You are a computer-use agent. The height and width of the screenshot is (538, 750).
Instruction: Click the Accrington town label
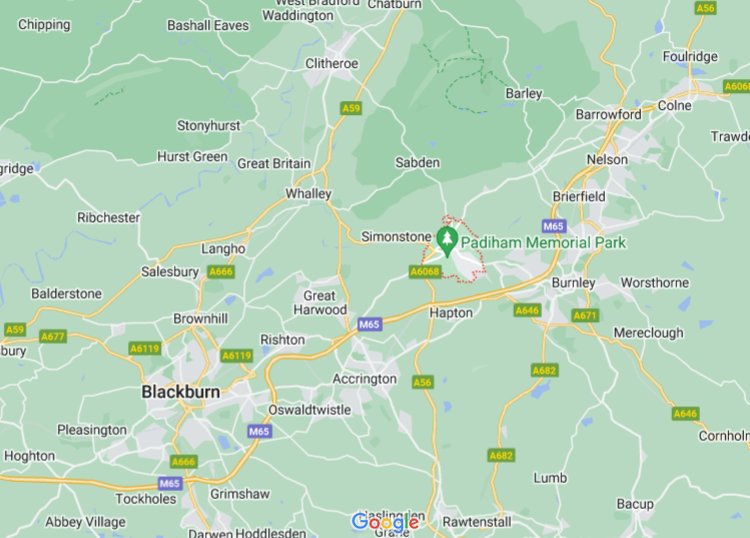(364, 379)
